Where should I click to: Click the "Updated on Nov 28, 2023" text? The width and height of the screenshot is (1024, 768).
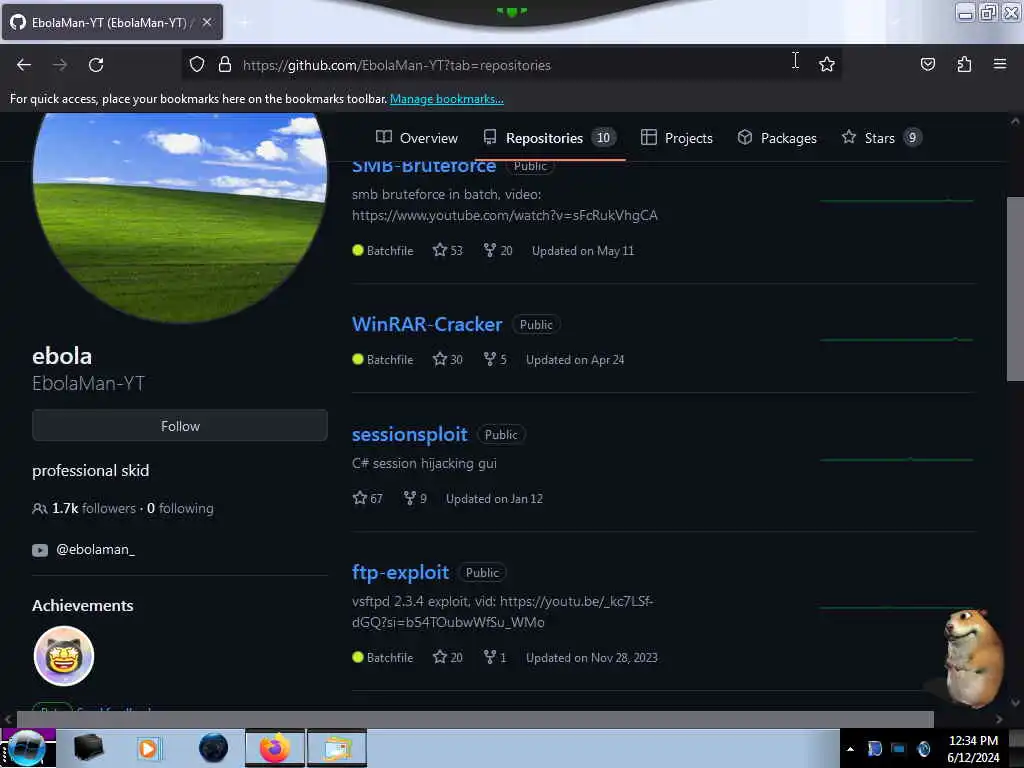pos(592,657)
